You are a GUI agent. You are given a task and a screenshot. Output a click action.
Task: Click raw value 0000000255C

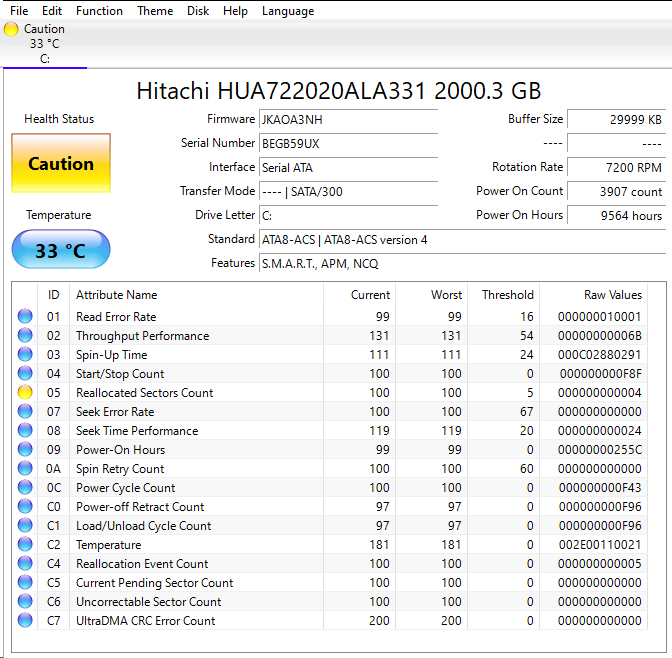pyautogui.click(x=600, y=450)
